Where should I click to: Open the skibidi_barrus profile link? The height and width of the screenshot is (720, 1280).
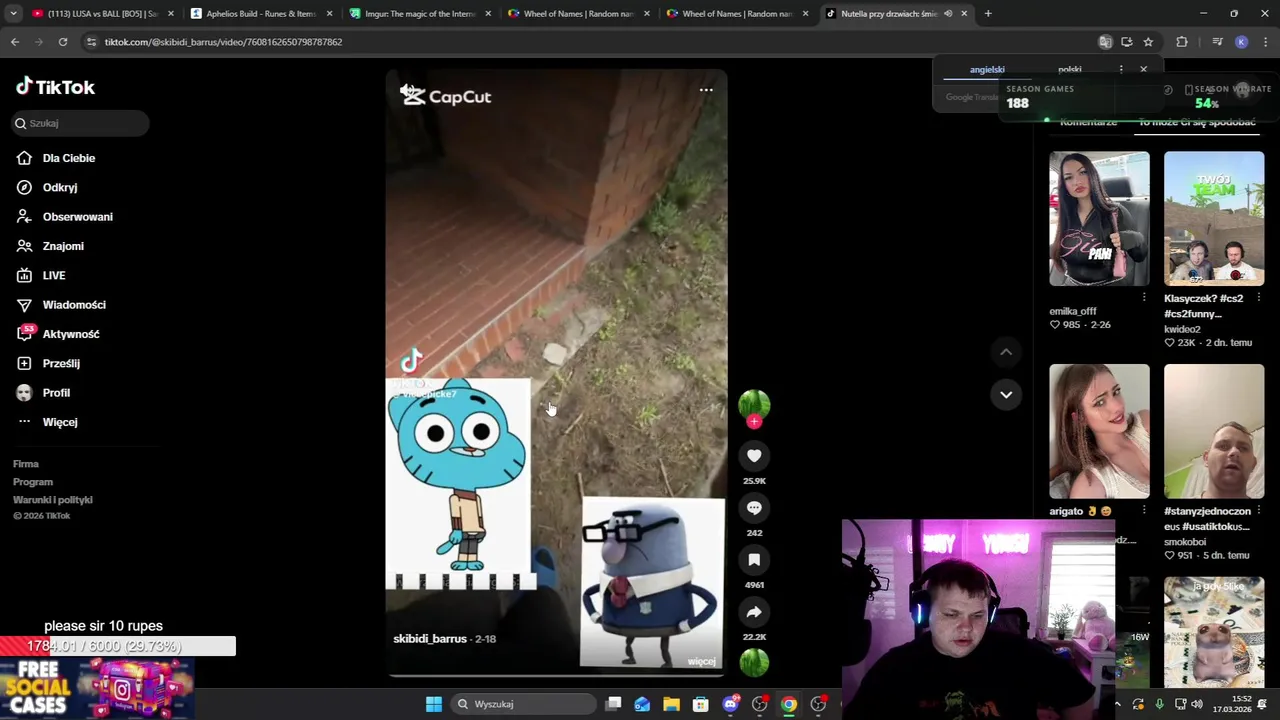430,639
